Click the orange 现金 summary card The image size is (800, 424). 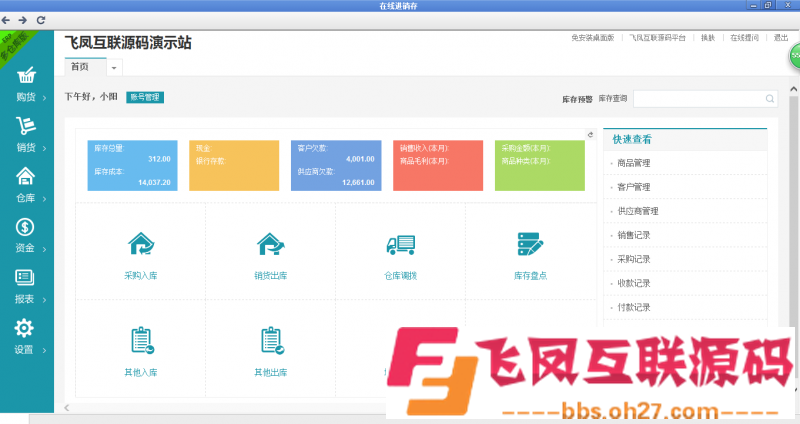pos(234,165)
